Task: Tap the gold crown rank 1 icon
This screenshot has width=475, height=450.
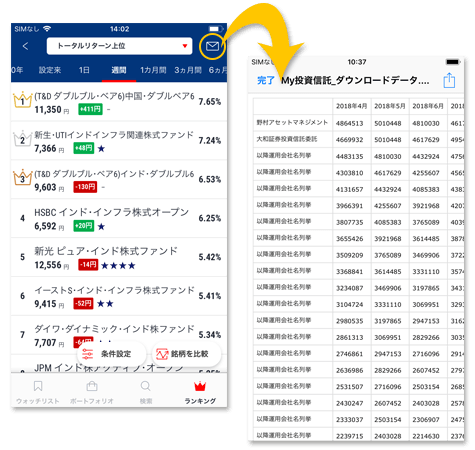Action: [x=22, y=100]
